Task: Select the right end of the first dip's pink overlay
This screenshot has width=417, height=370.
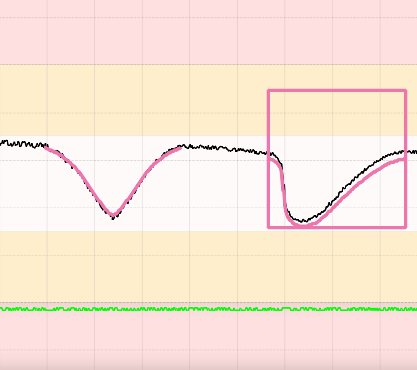Action: (x=180, y=148)
